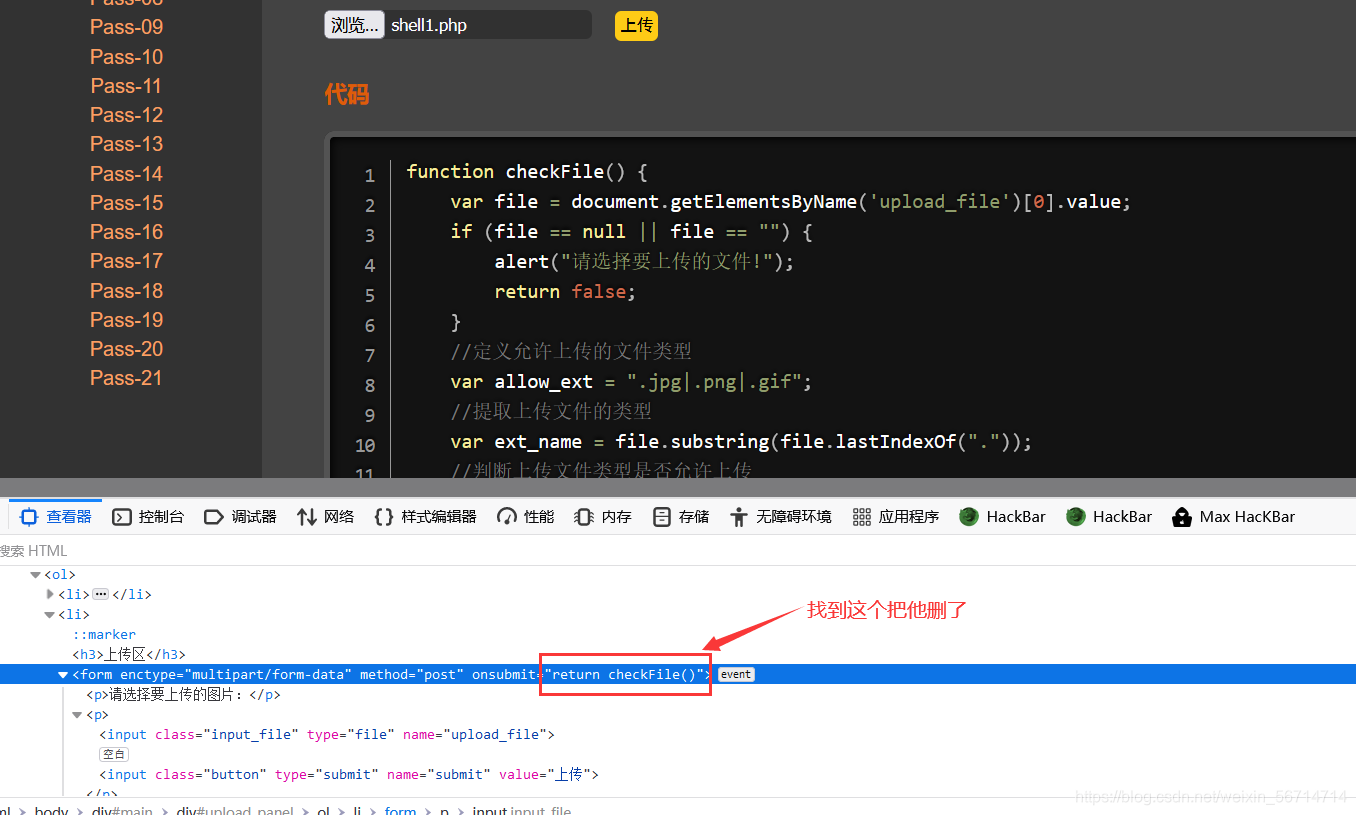
Task: Switch to the Console (控制台) tab
Action: point(148,517)
